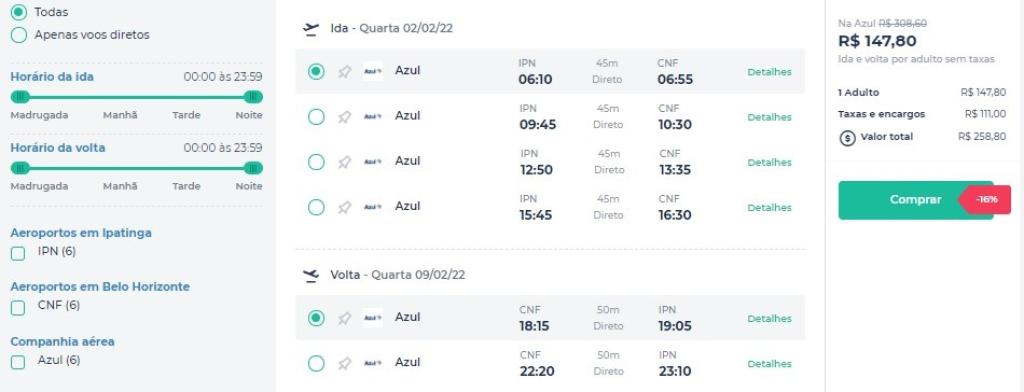Select the 22:20 return flight radio button

click(x=316, y=363)
